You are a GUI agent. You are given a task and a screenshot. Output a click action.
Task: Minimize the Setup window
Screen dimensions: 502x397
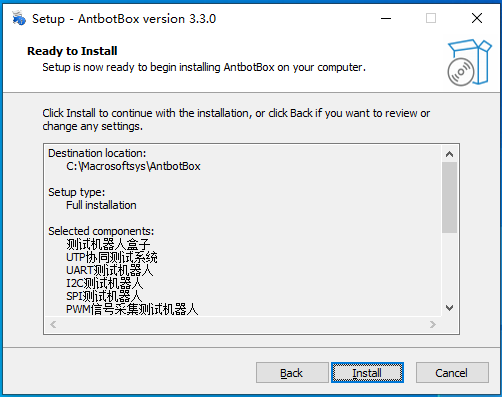coord(386,18)
